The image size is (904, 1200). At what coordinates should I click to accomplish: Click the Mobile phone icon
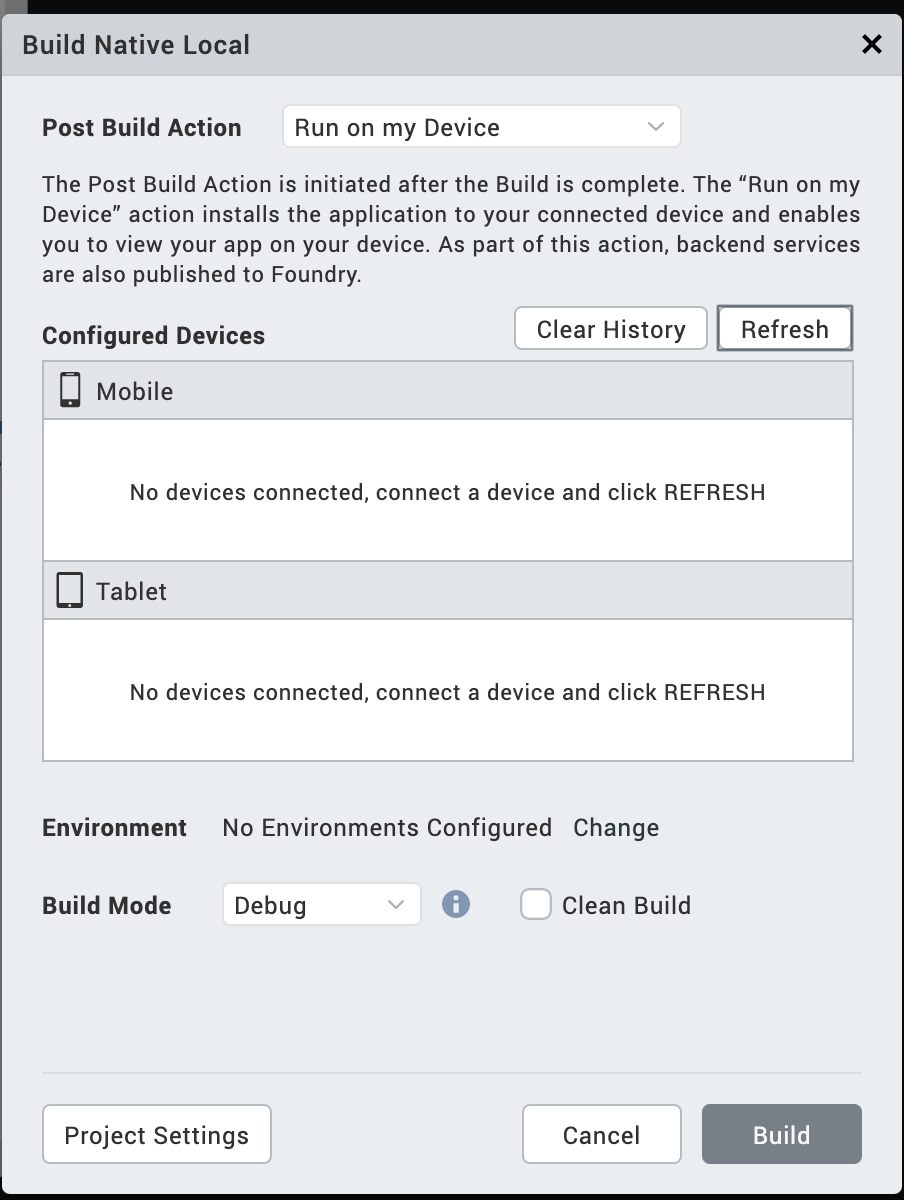(x=70, y=390)
